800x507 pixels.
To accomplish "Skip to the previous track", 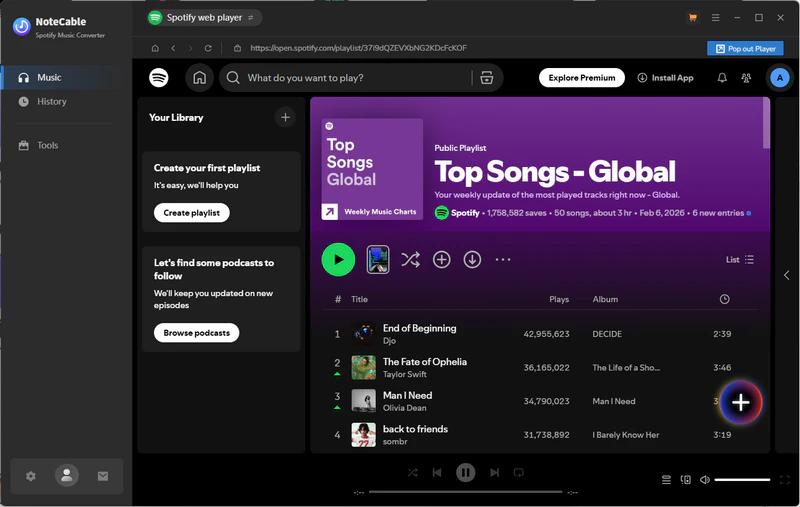I will click(x=437, y=473).
